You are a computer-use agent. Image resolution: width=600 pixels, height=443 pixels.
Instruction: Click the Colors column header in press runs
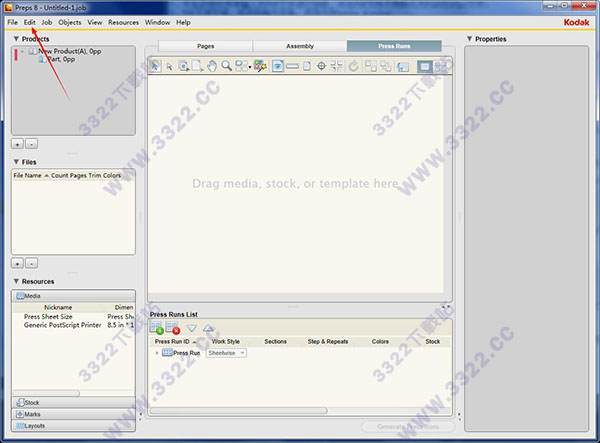[x=380, y=341]
